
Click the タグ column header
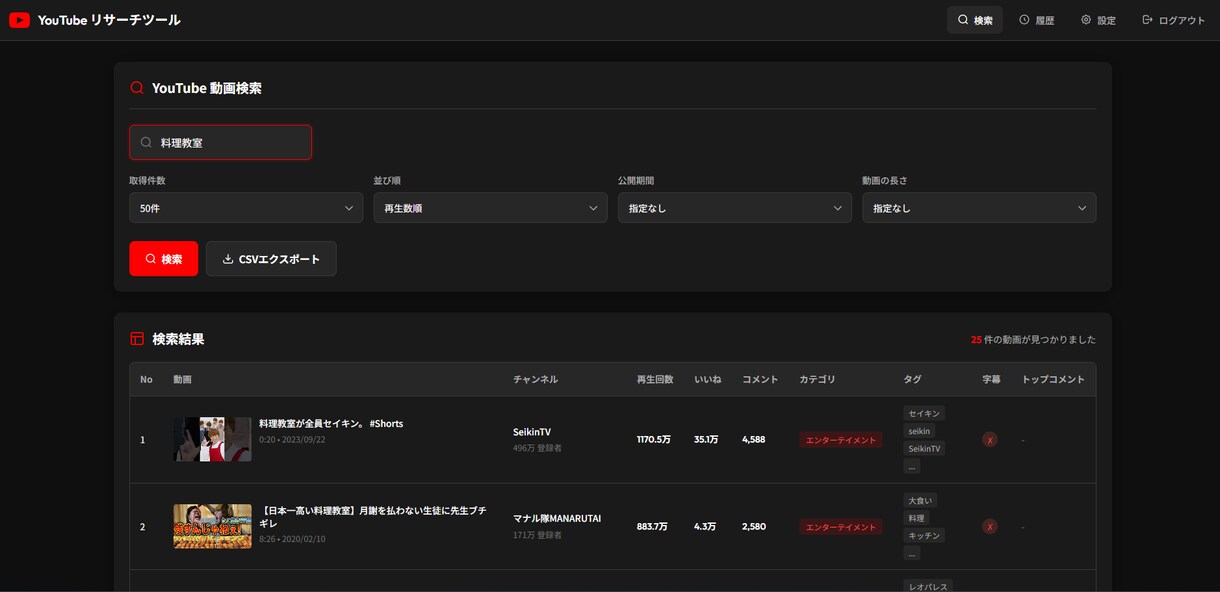(x=912, y=380)
